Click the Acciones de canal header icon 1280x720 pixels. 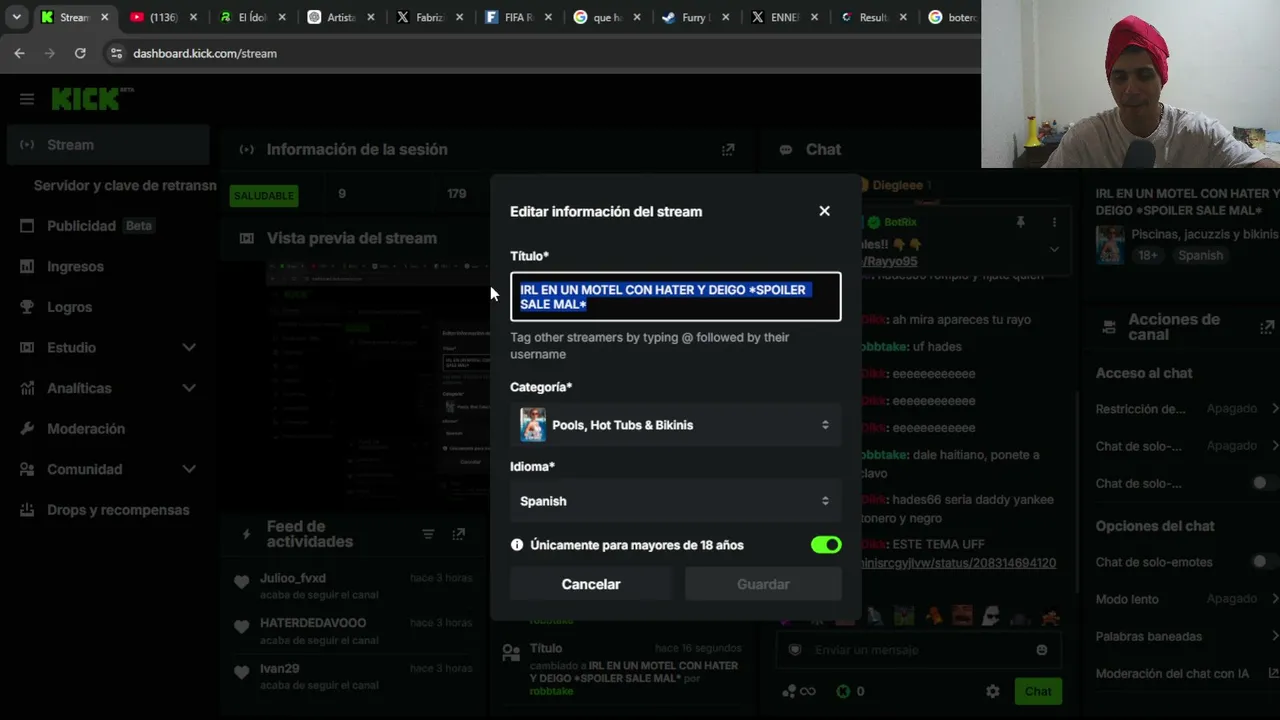coord(1108,327)
